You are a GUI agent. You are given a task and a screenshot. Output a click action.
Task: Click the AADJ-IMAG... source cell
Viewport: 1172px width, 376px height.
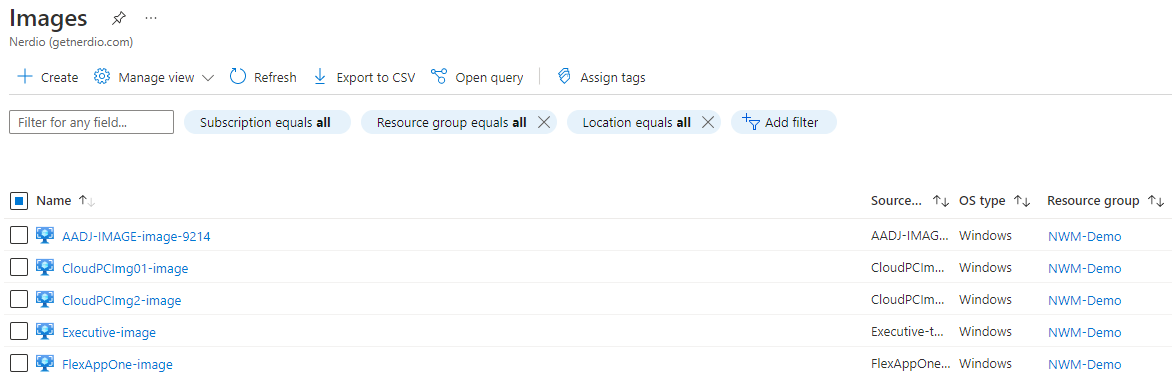(x=910, y=235)
